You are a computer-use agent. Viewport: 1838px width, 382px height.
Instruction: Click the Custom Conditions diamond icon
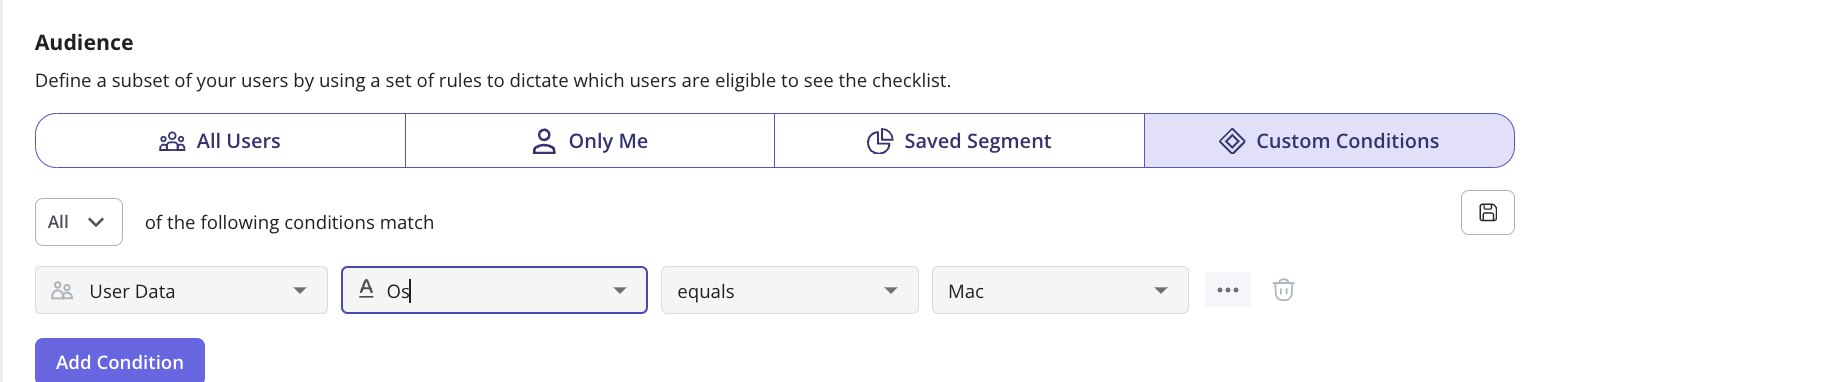point(1232,141)
